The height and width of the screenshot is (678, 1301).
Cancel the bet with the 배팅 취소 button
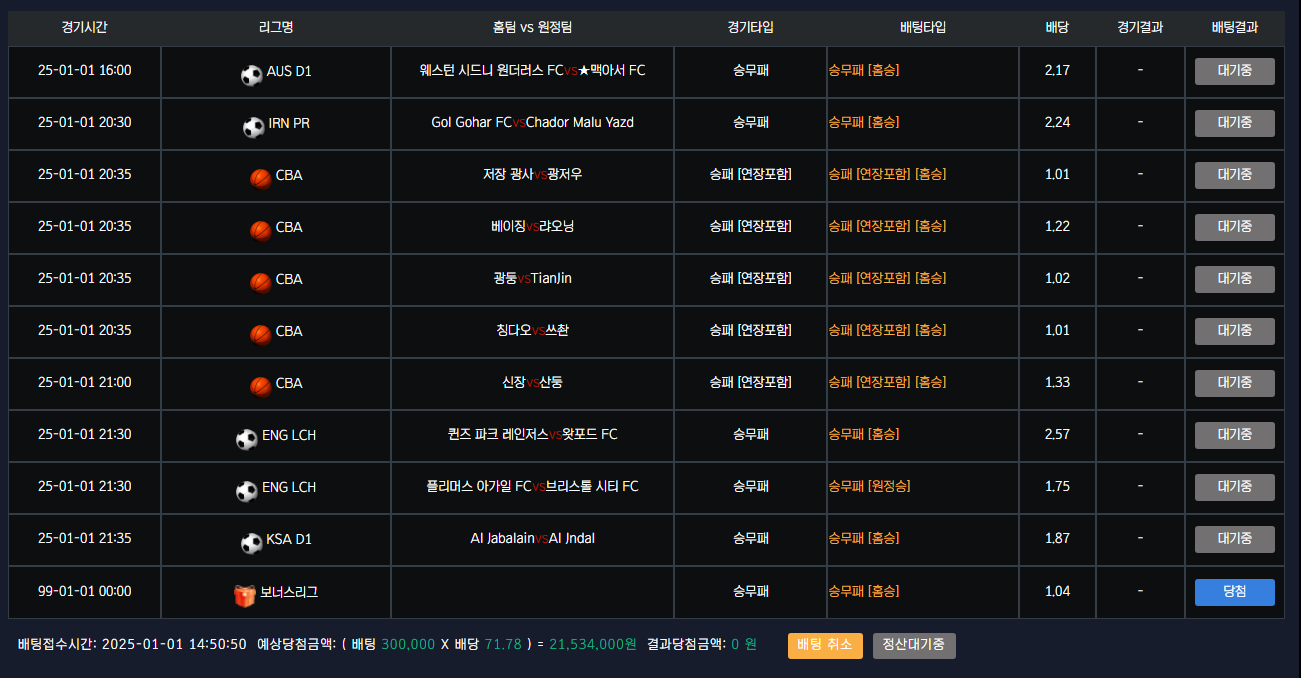(x=825, y=645)
